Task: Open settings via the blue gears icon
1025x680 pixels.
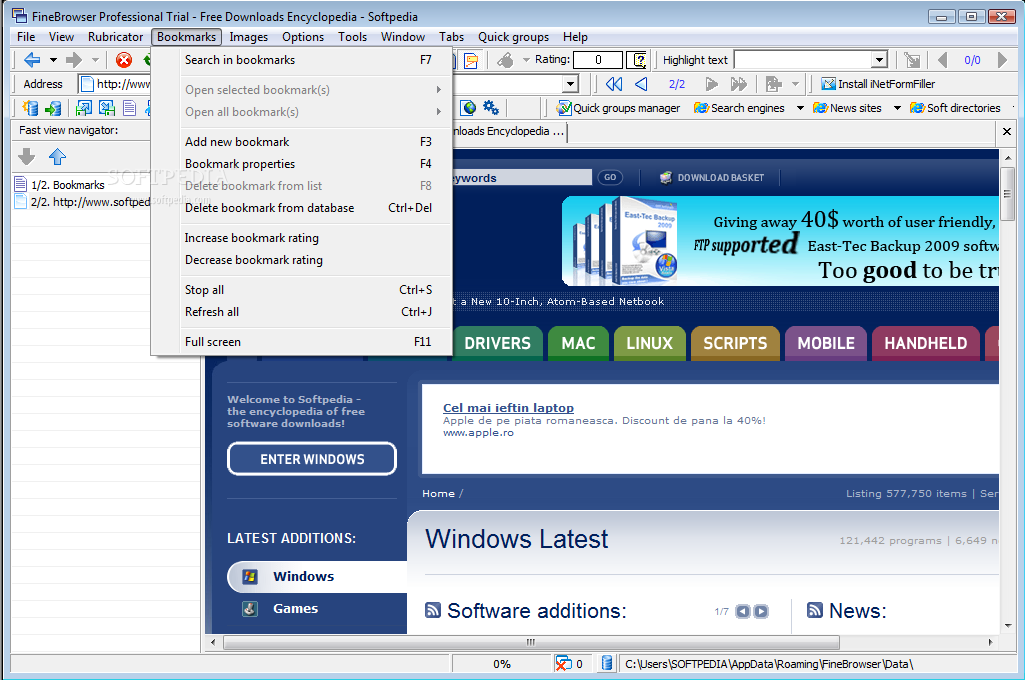Action: pos(490,108)
